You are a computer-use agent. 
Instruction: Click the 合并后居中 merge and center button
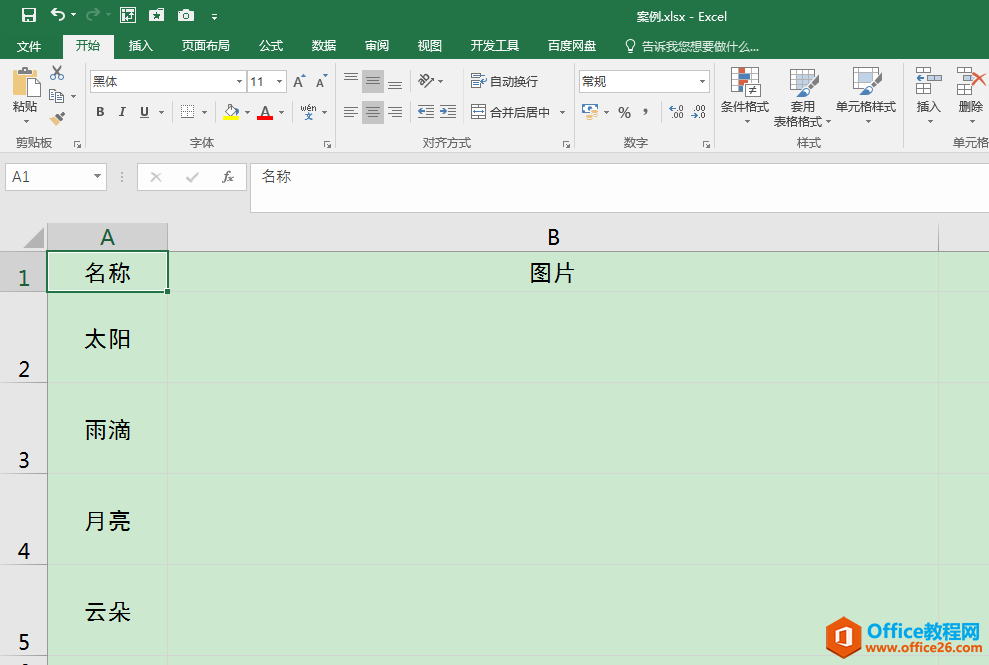(x=511, y=112)
